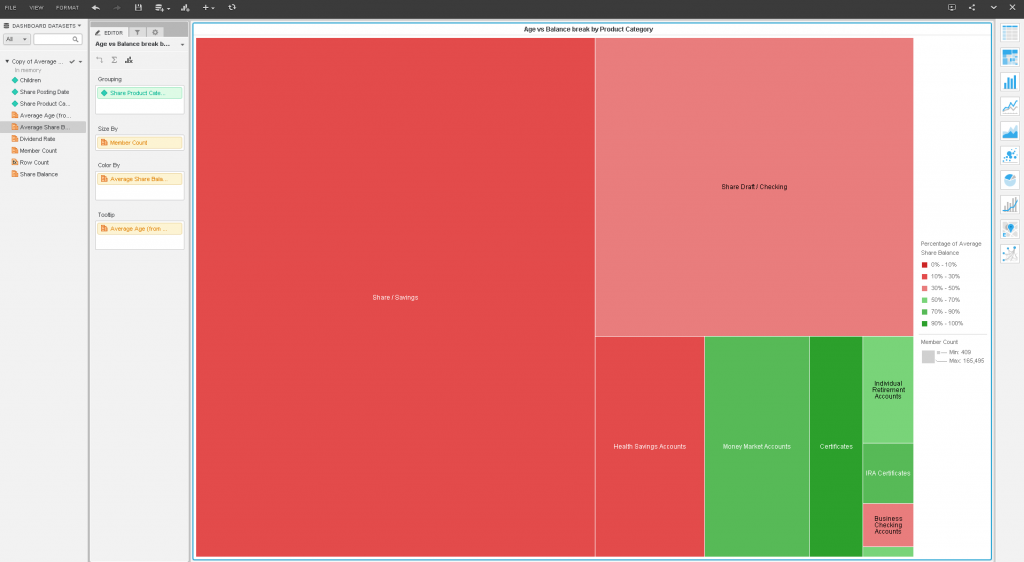Click the save icon in top toolbar

pos(138,7)
